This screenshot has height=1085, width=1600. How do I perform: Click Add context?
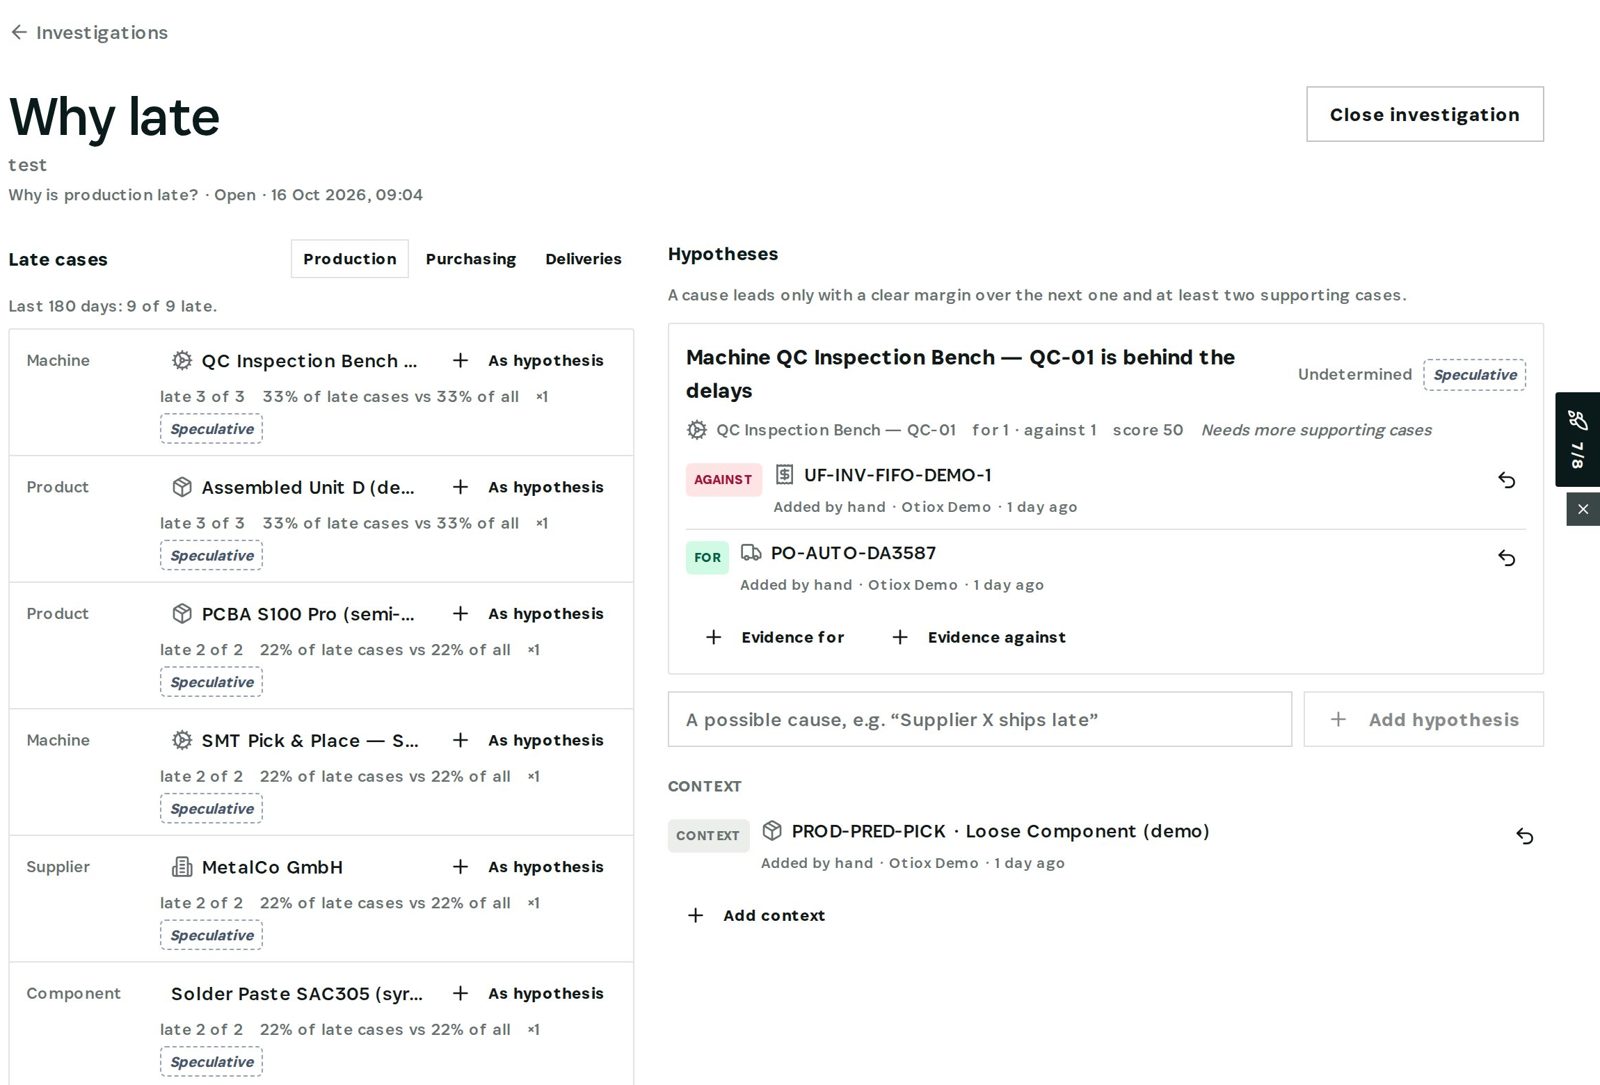(756, 915)
